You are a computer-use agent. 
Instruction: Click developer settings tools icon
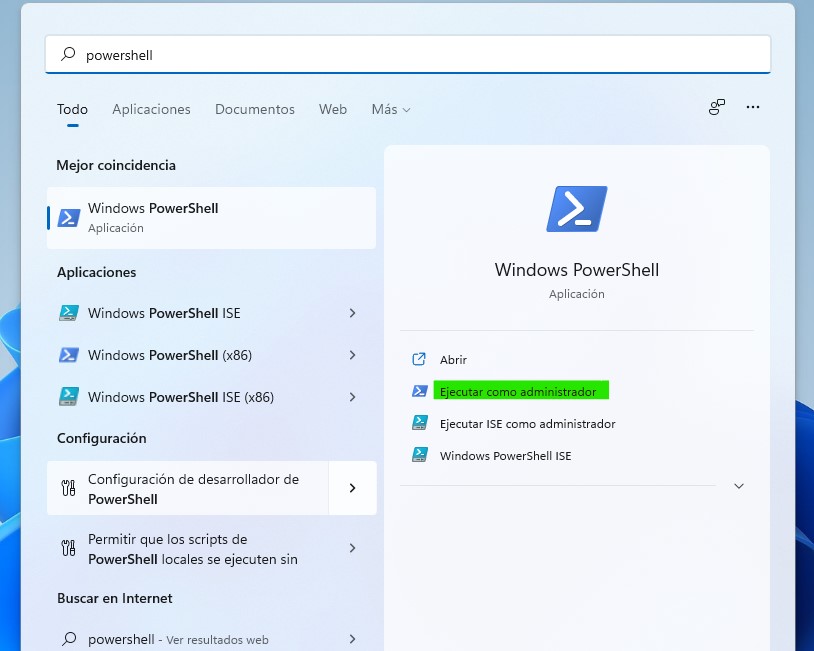69,488
